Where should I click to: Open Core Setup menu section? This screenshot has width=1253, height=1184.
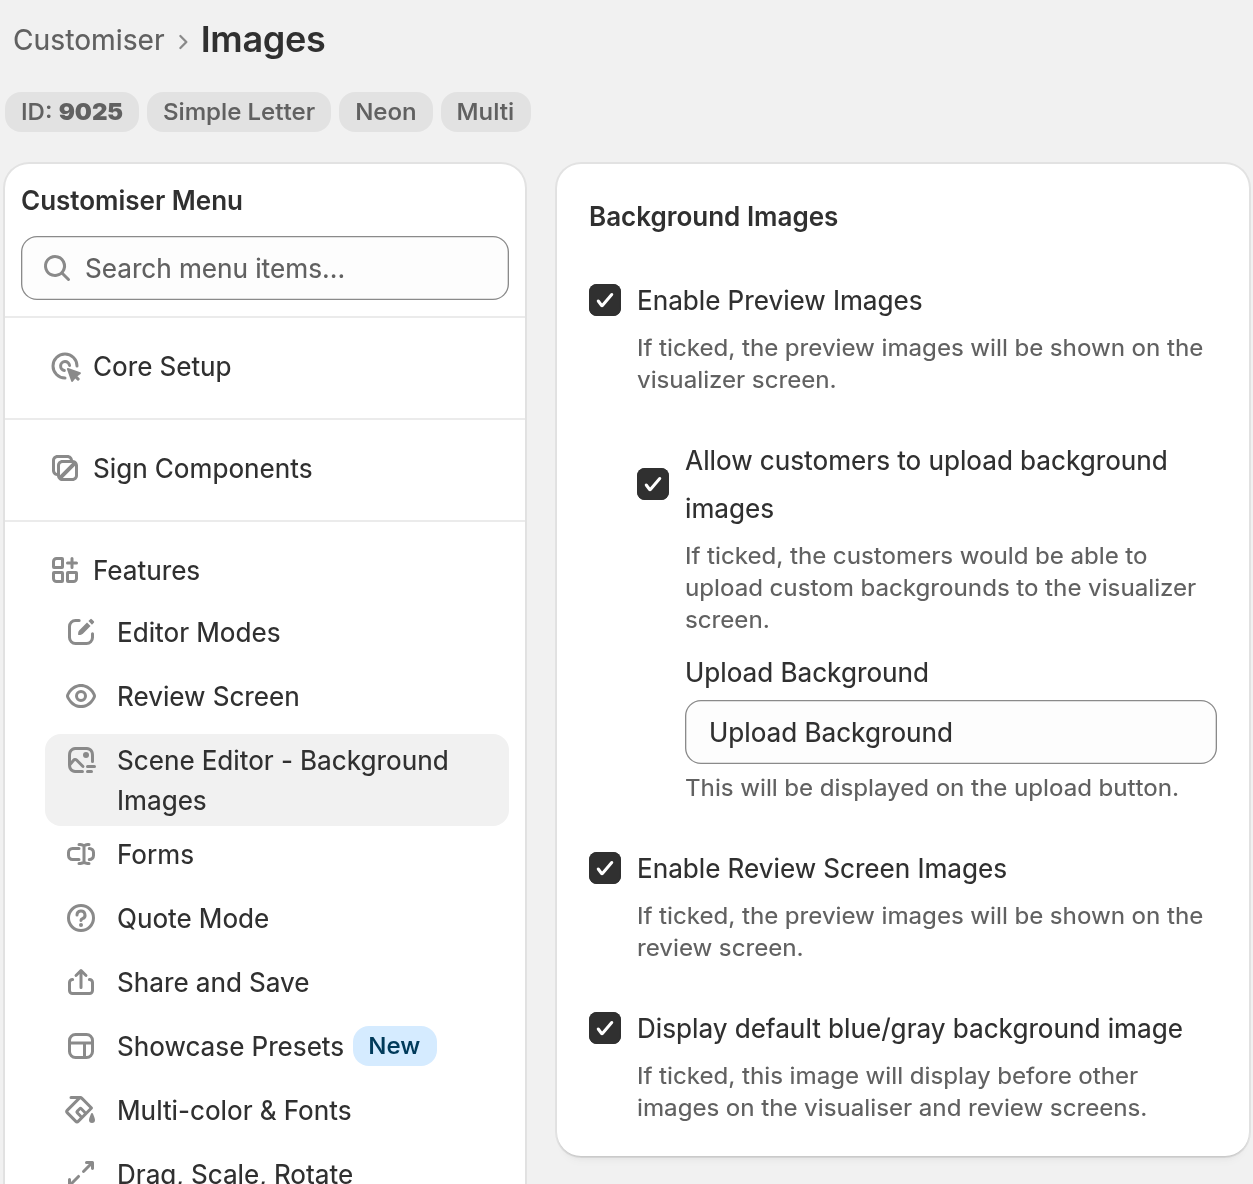pos(265,367)
